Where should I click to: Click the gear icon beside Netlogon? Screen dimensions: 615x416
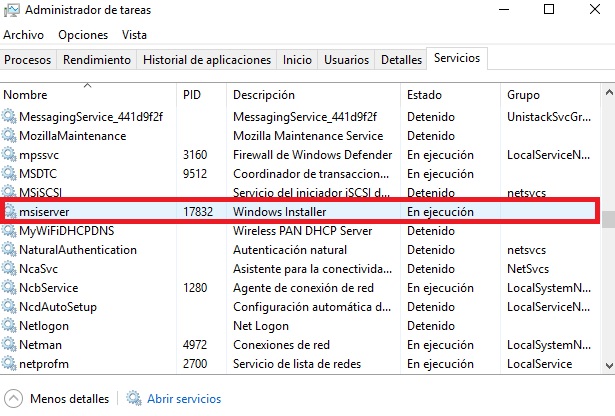click(9, 325)
